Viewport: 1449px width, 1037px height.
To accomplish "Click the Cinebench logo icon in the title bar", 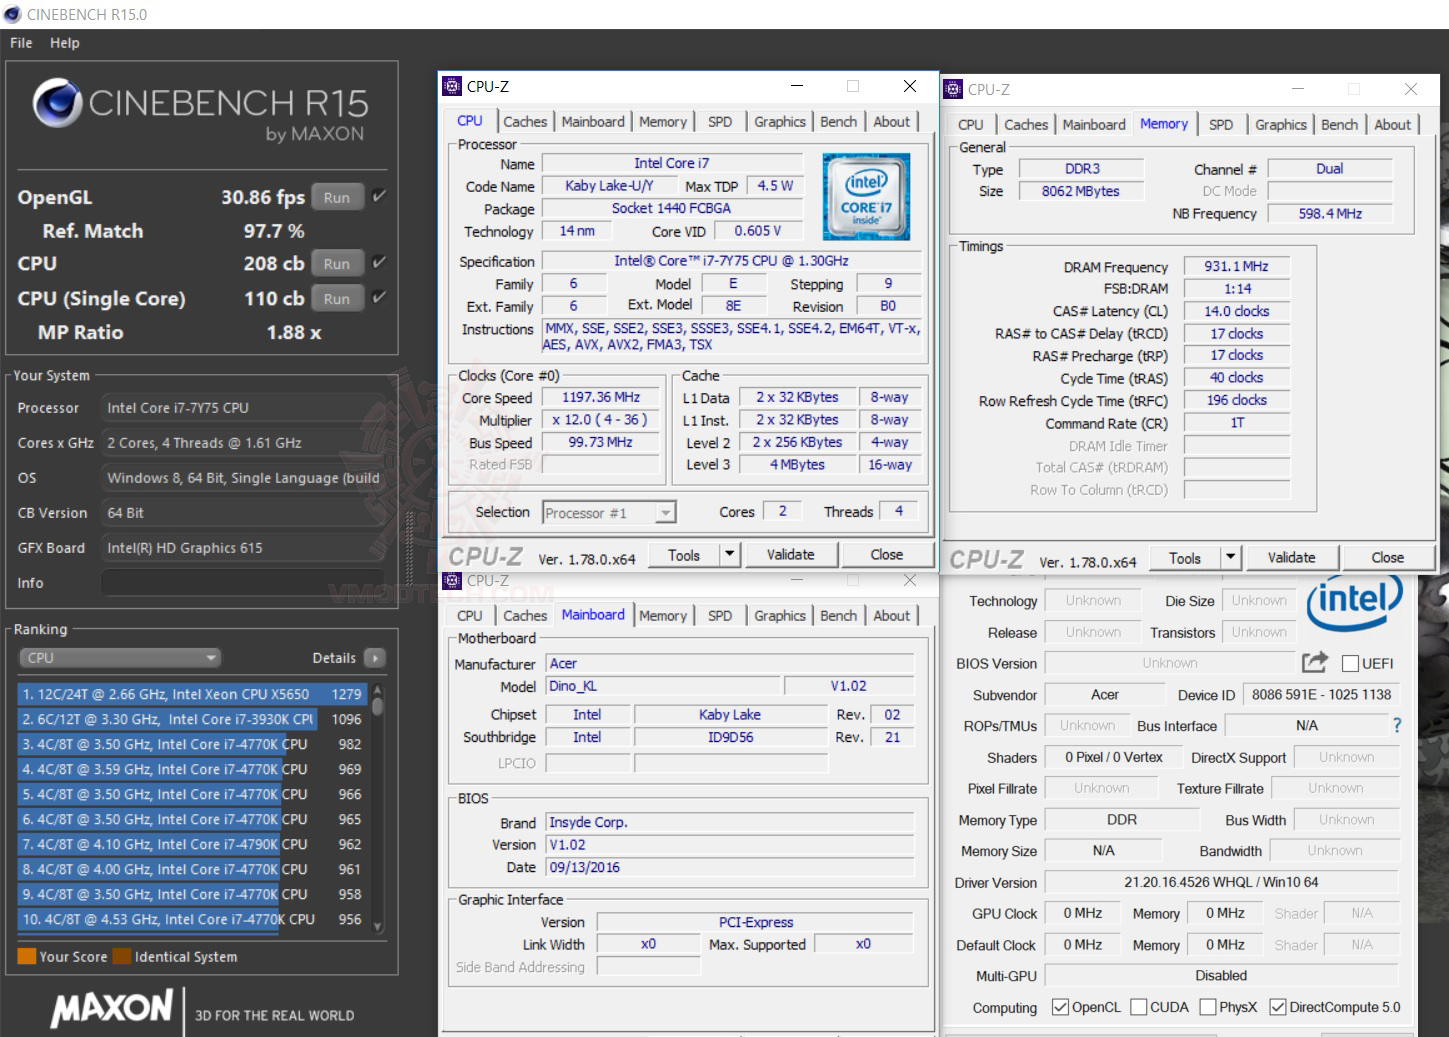I will coord(13,14).
